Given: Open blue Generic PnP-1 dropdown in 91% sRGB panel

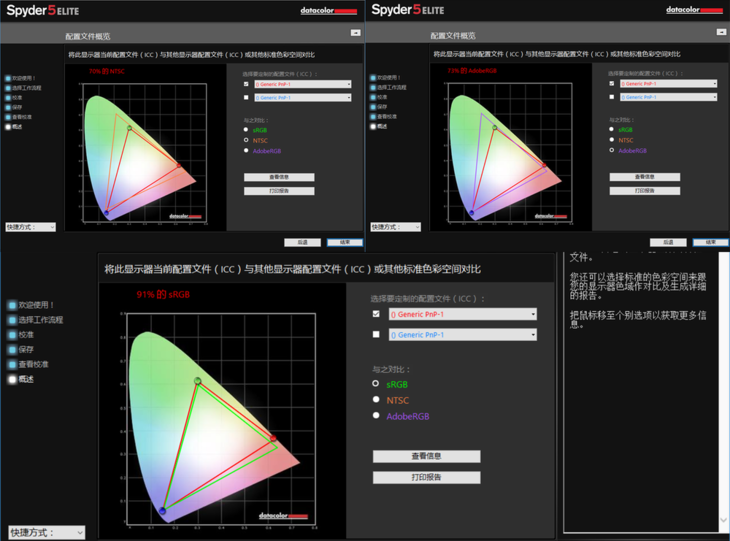Looking at the screenshot, I should [462, 335].
